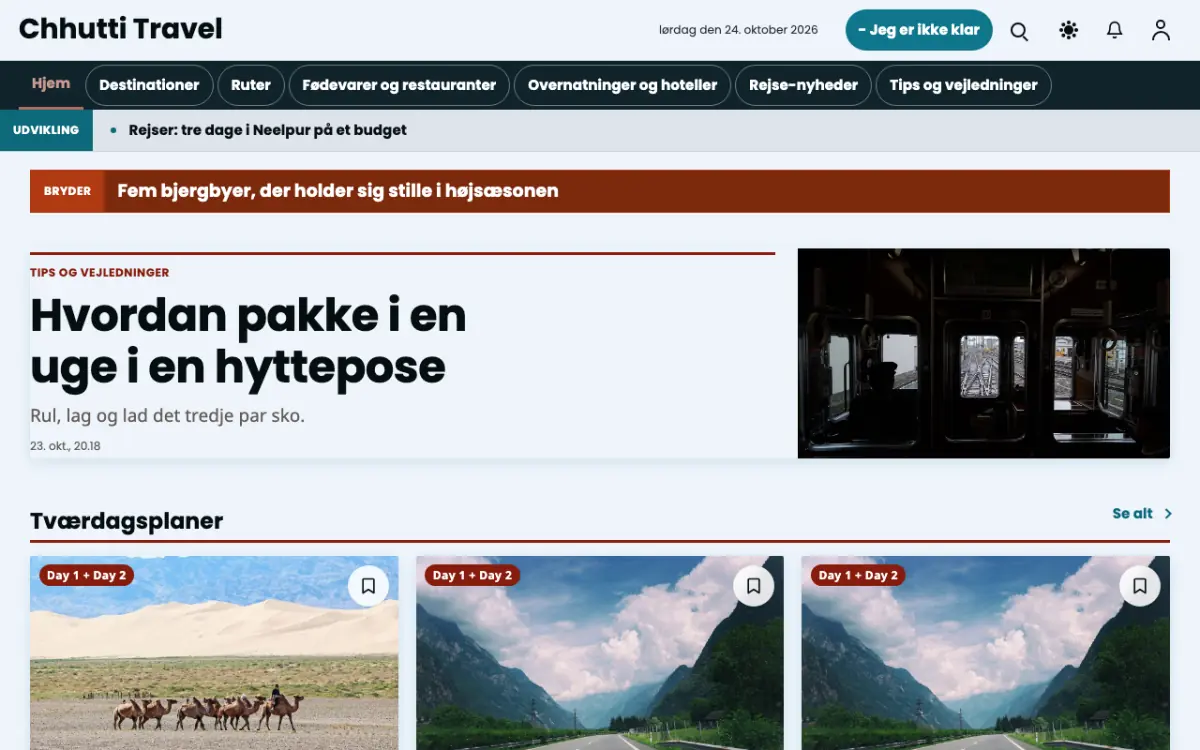
Task: Click Day 1 + Day 2 badge on rightmost card
Action: pos(858,575)
